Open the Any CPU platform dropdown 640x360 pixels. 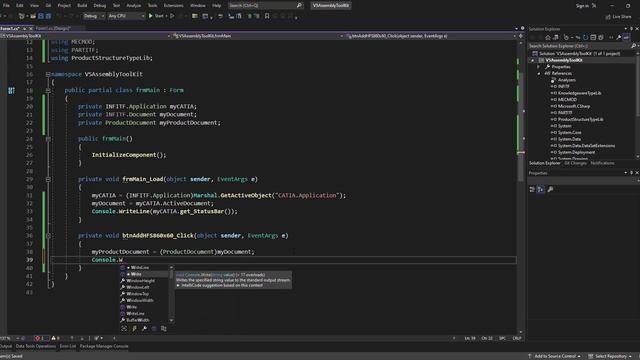tap(126, 16)
